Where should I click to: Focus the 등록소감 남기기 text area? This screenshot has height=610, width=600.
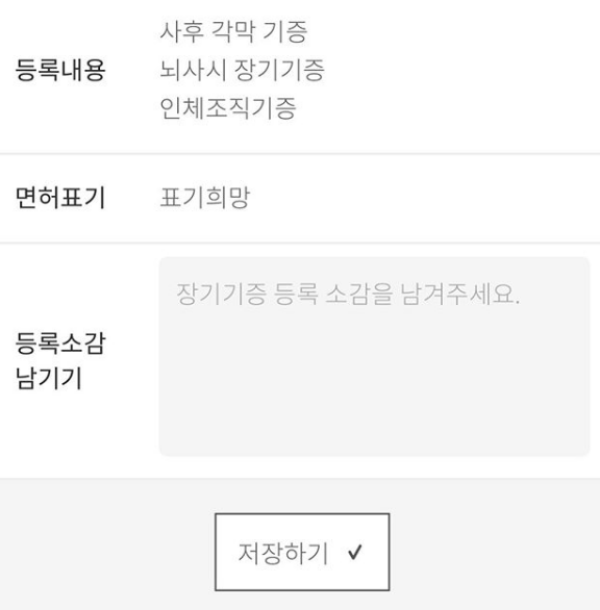coord(374,356)
